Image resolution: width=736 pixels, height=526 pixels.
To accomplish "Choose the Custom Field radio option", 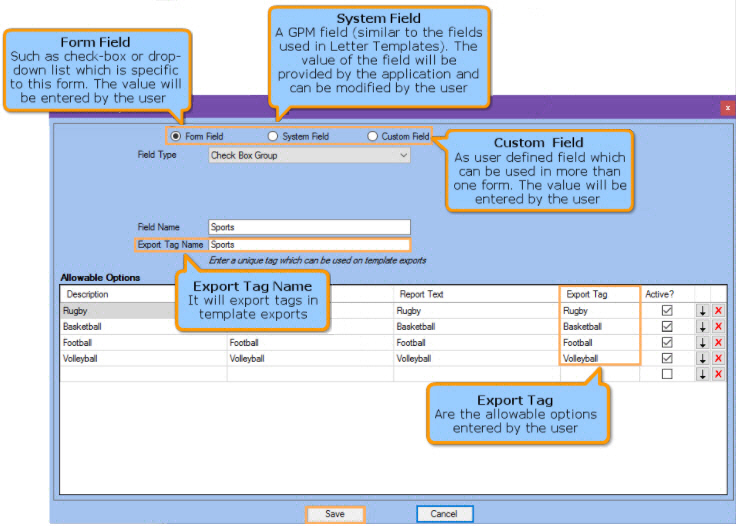I will click(x=373, y=136).
